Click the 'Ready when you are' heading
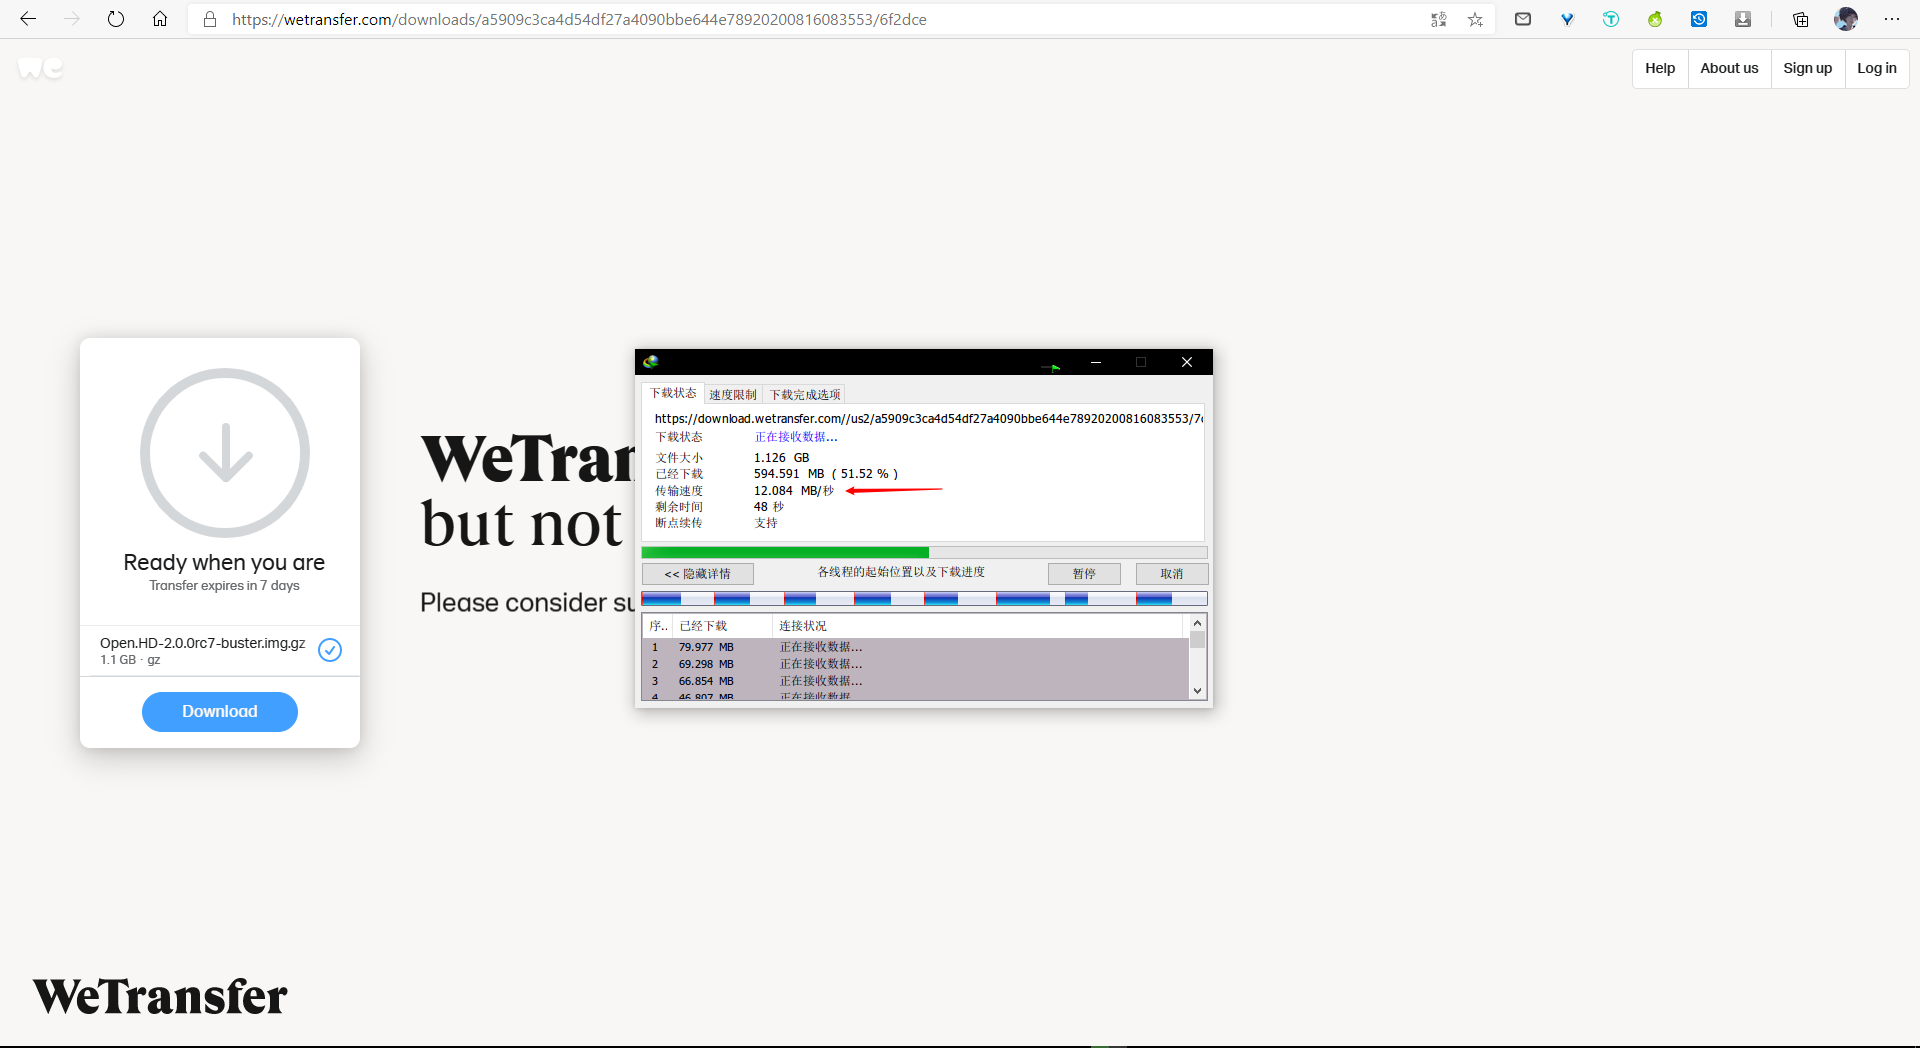Viewport: 1920px width, 1048px height. pyautogui.click(x=224, y=562)
